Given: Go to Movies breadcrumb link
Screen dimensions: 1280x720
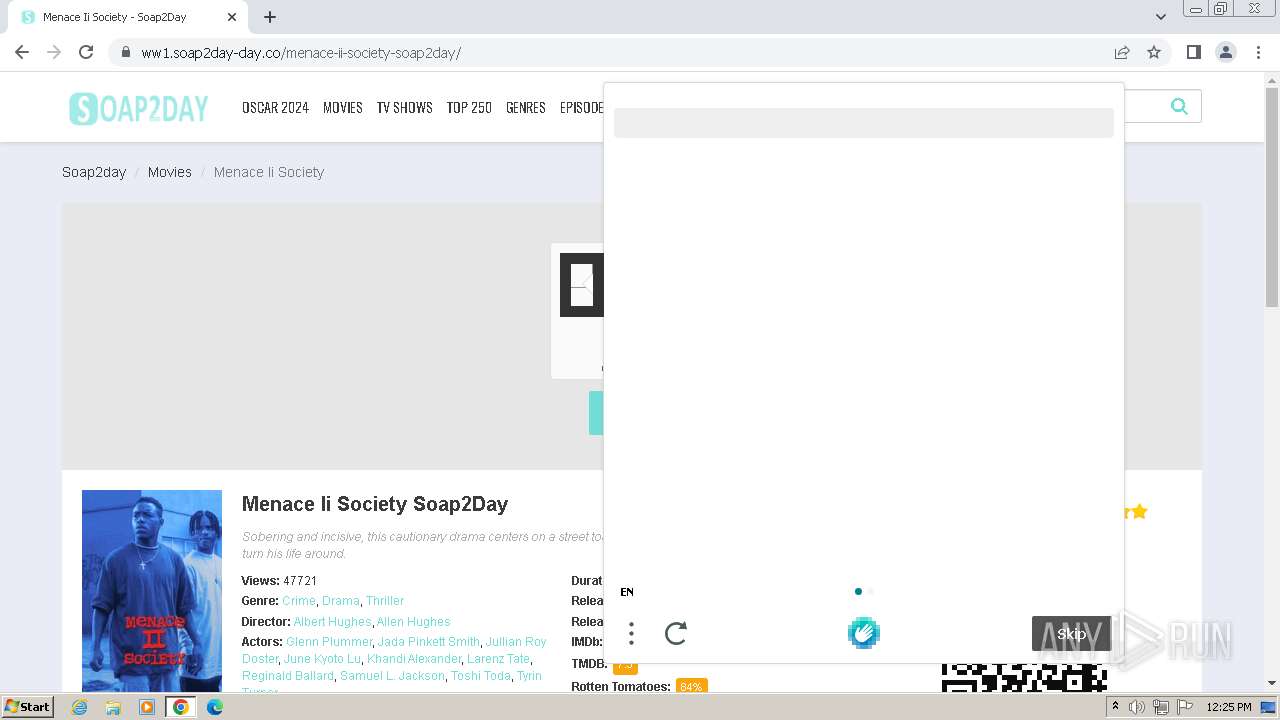Looking at the screenshot, I should [170, 172].
